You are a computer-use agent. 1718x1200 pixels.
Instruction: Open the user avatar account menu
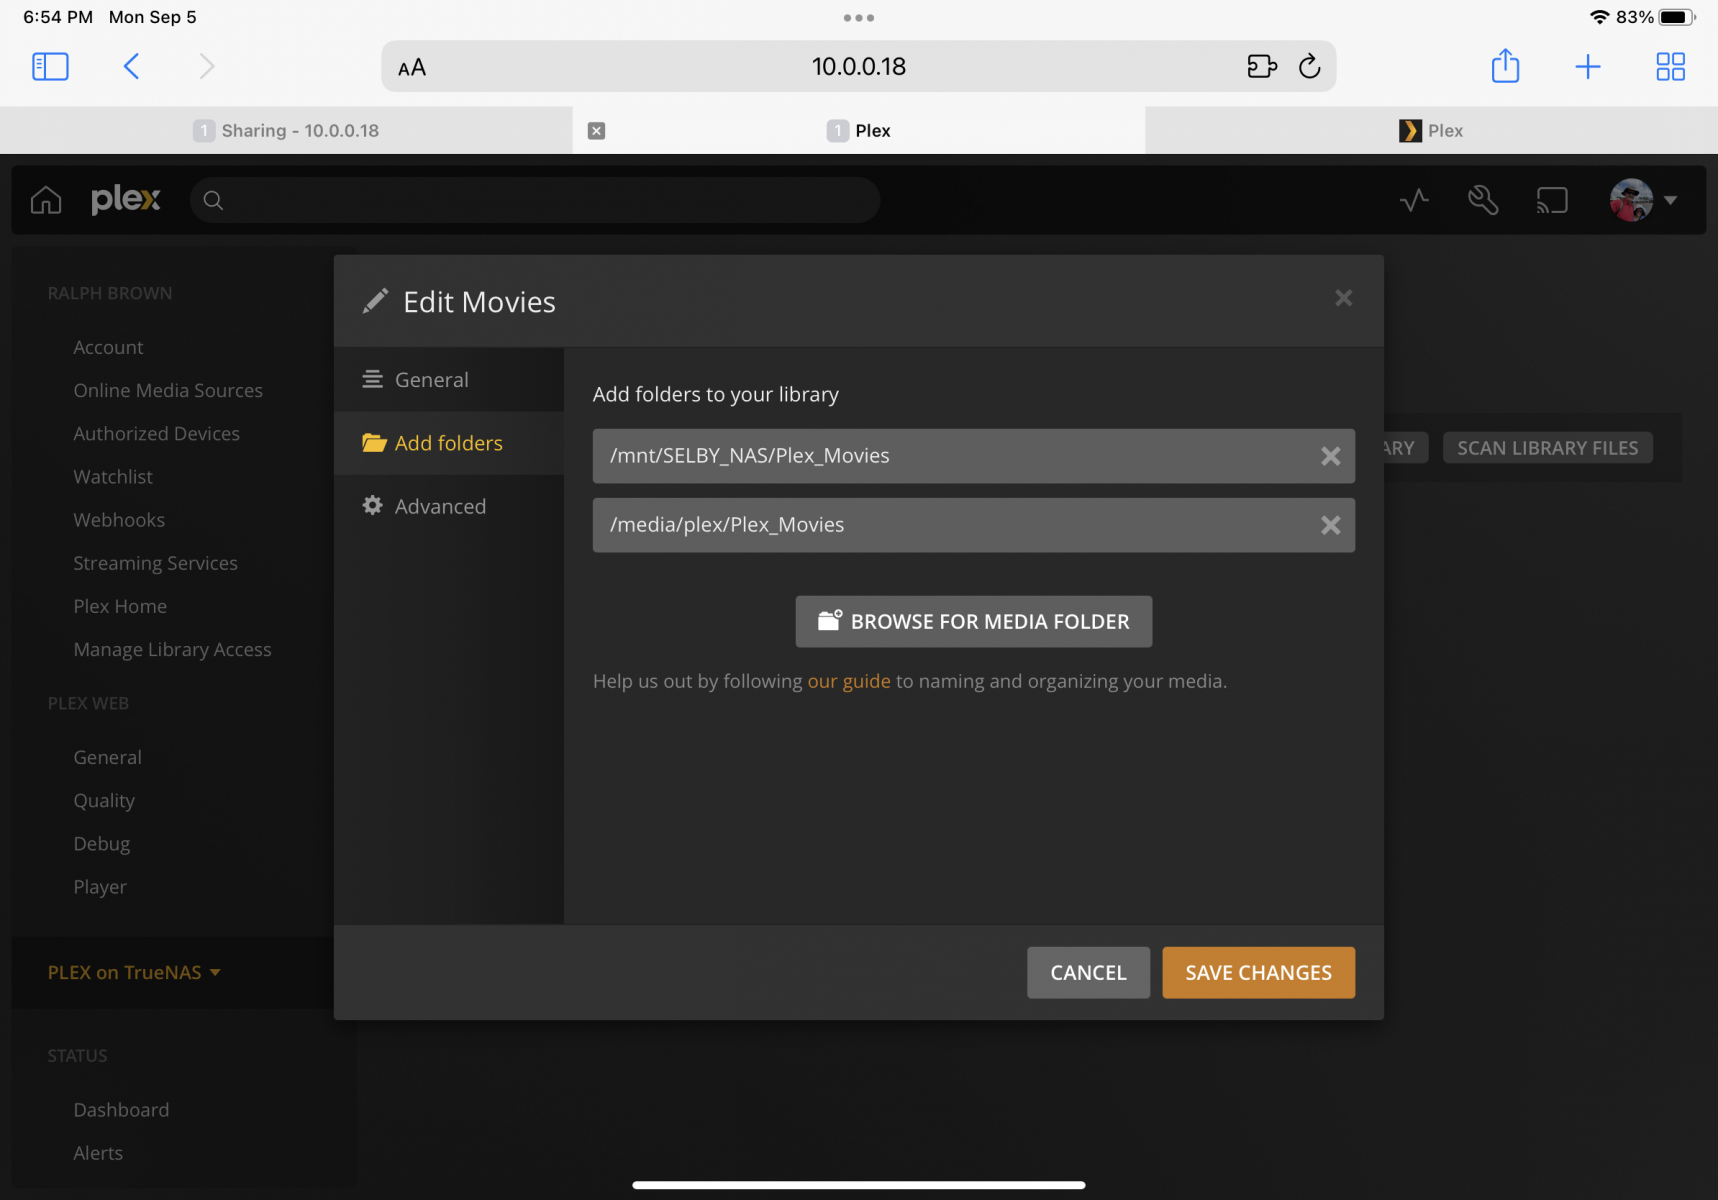1643,200
